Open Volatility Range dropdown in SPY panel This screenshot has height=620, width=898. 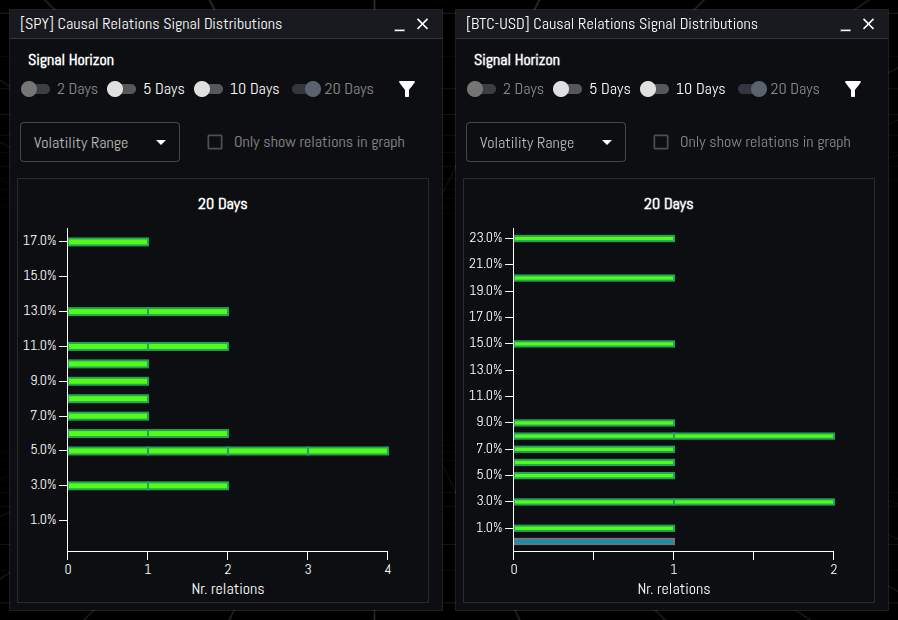click(100, 142)
